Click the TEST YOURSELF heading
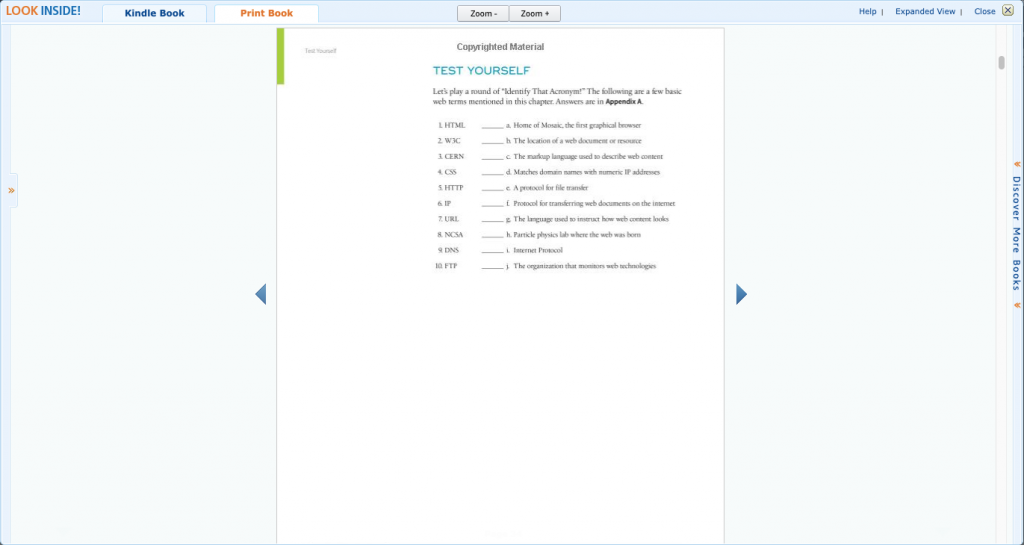Screen dimensions: 1024x545 pos(481,71)
